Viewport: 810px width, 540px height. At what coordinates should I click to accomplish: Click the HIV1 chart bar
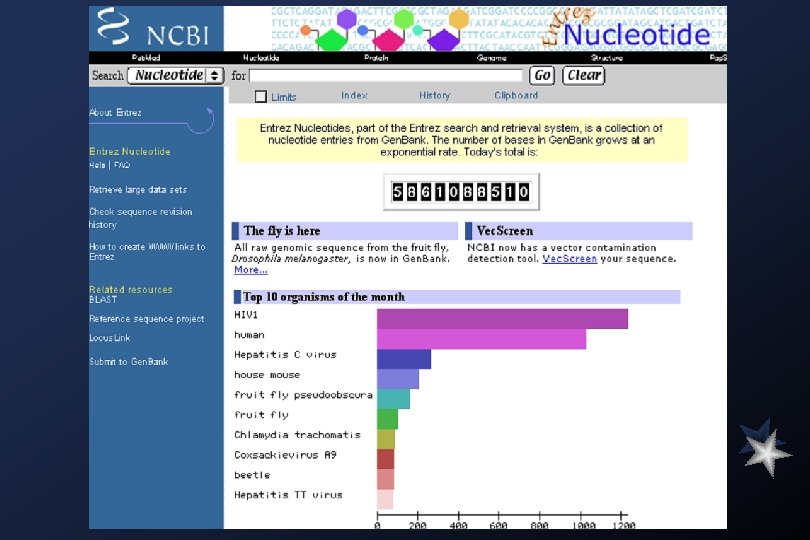[x=502, y=319]
